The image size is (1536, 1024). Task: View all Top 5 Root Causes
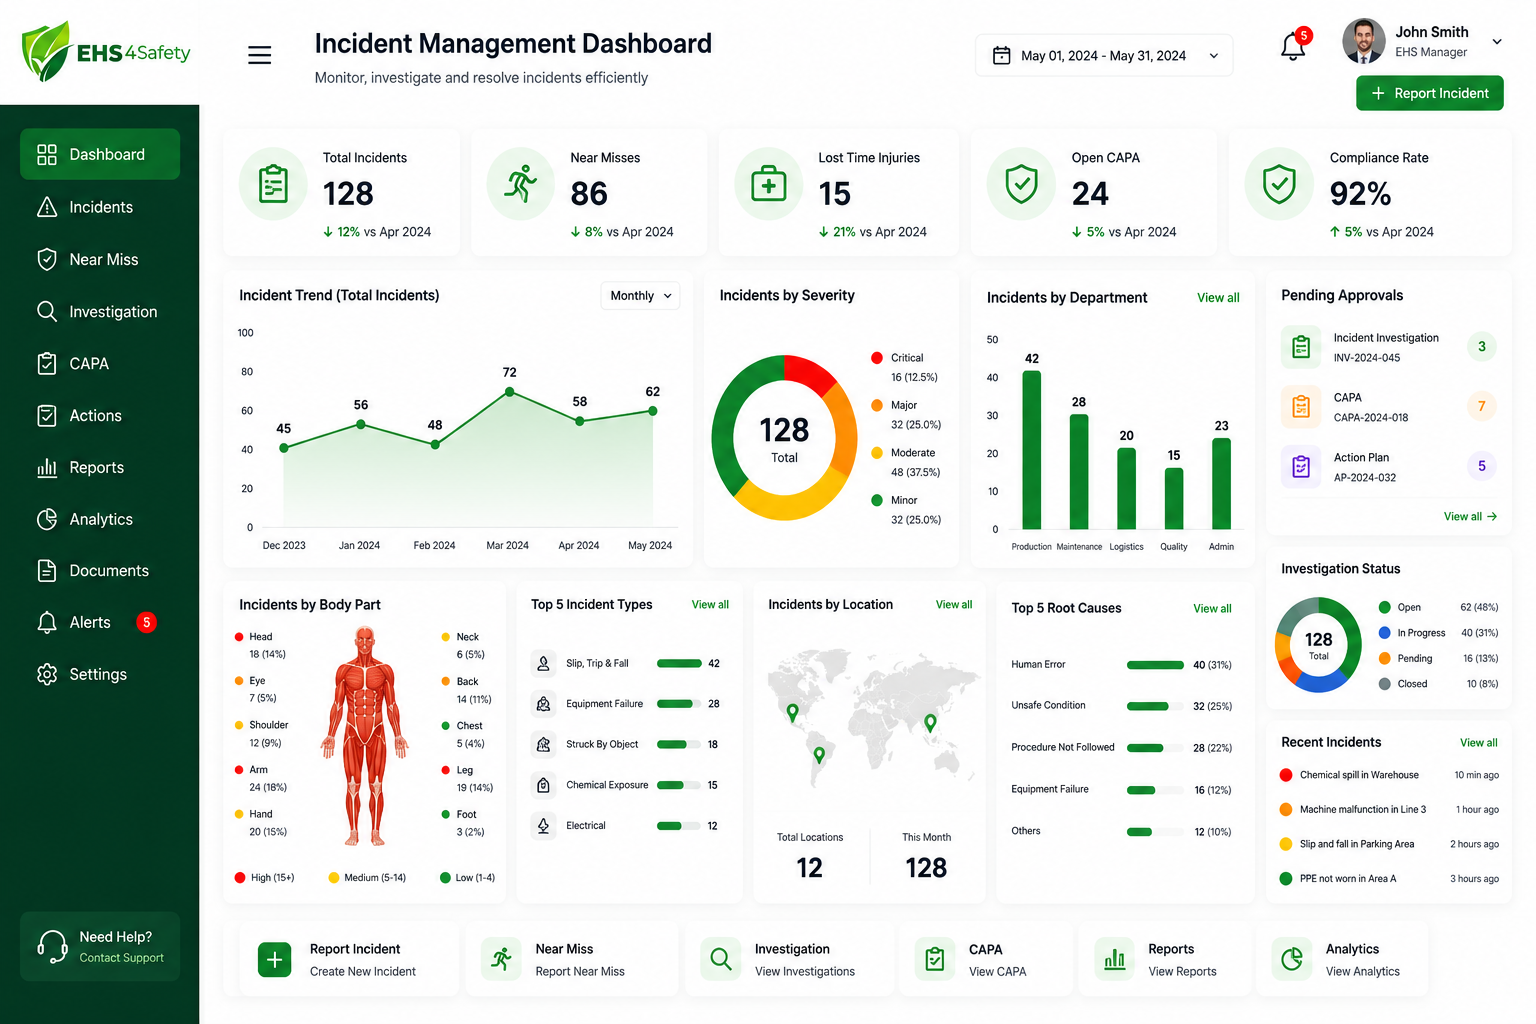(x=1212, y=609)
